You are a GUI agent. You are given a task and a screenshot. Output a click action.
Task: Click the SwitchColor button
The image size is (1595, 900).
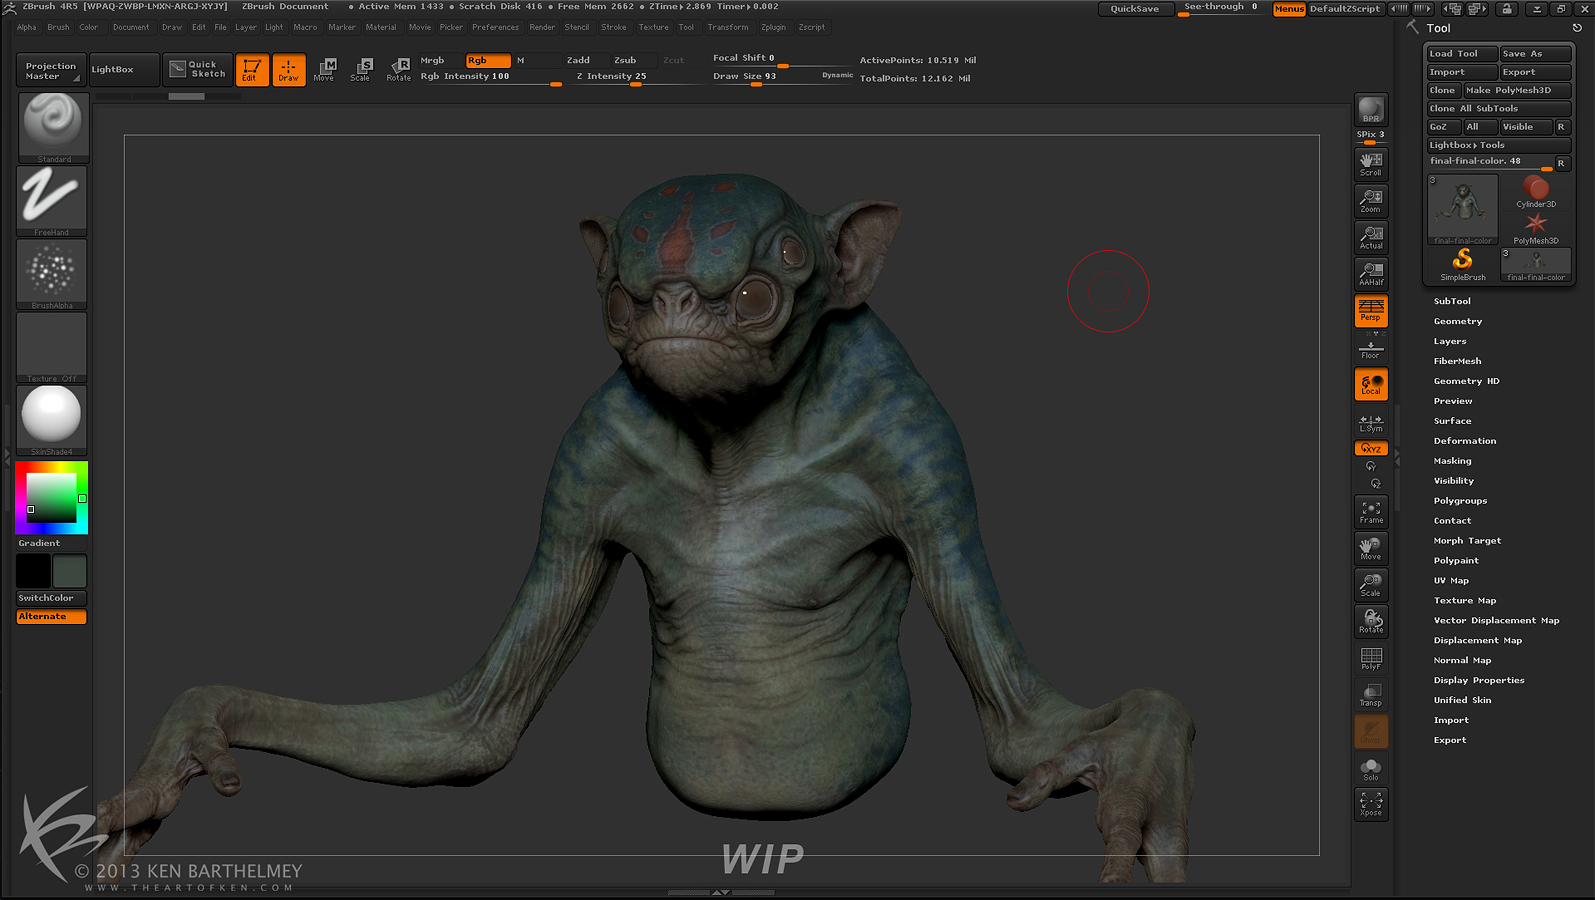51,598
